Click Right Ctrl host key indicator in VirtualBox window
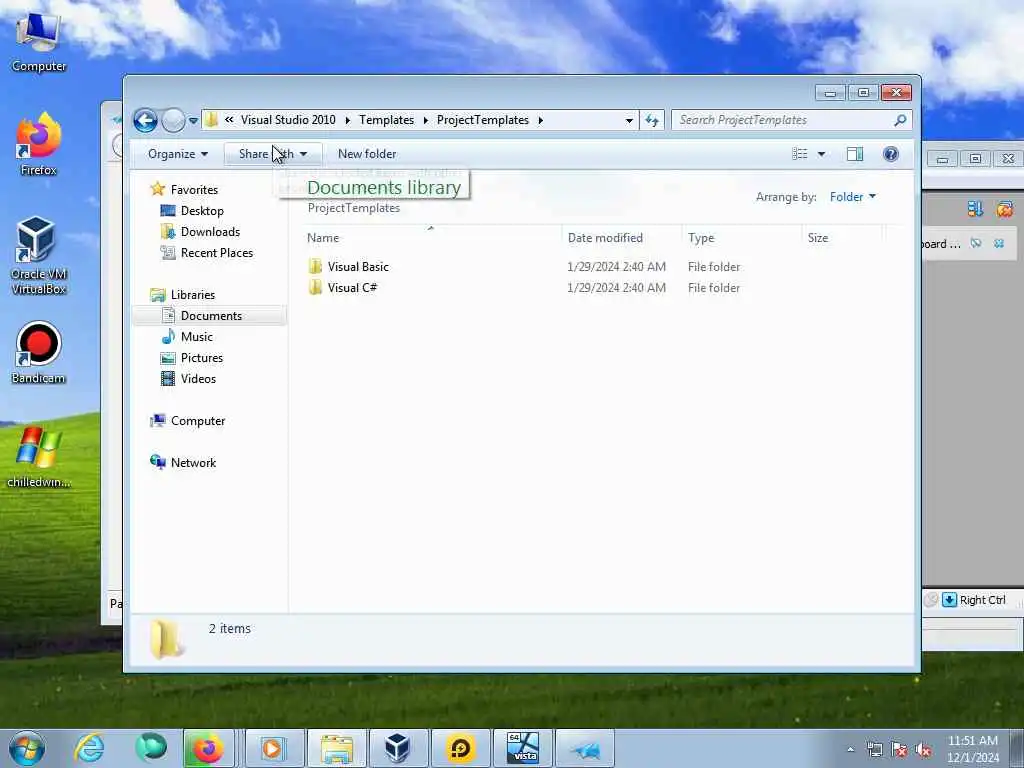This screenshot has height=768, width=1024. (982, 600)
